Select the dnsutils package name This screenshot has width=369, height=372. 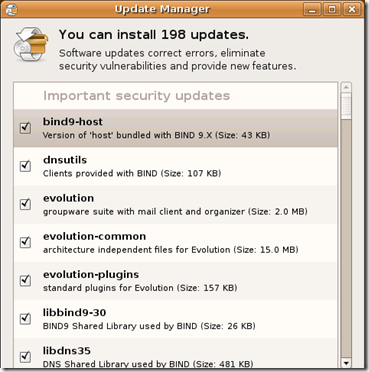pyautogui.click(x=65, y=160)
